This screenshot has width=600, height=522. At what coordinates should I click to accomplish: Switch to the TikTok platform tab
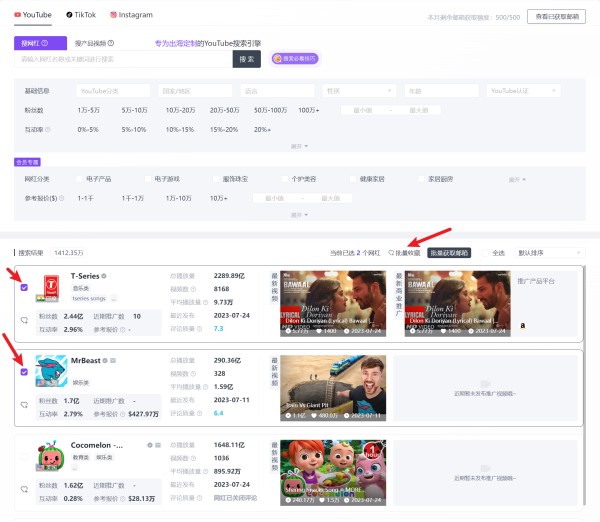(x=81, y=15)
